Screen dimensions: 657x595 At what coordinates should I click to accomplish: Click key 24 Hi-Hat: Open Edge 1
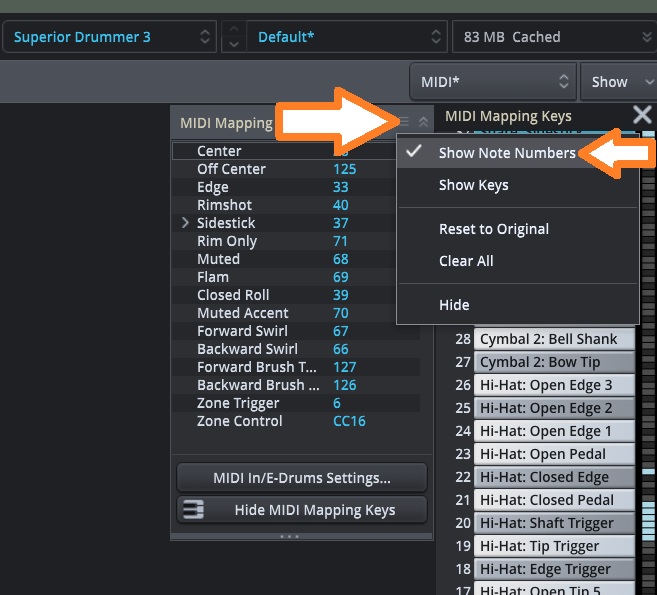coord(554,431)
